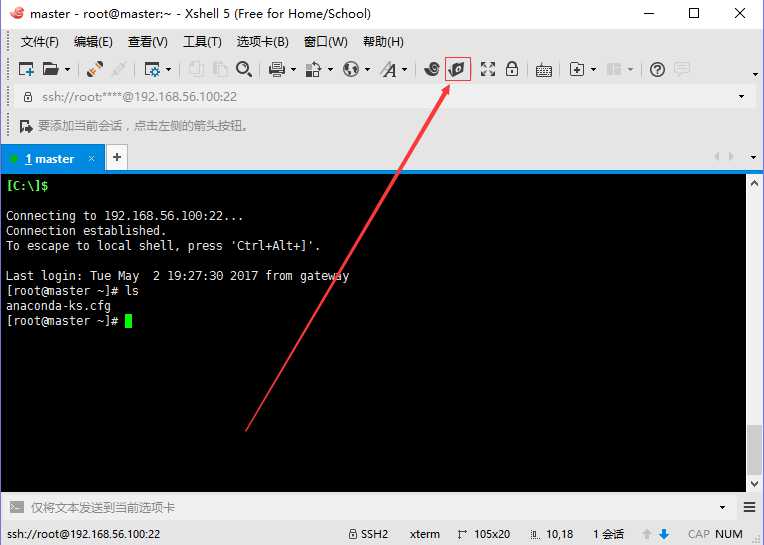Click the 10,18 cursor position entry
Screen dimensions: 764x545
559,534
